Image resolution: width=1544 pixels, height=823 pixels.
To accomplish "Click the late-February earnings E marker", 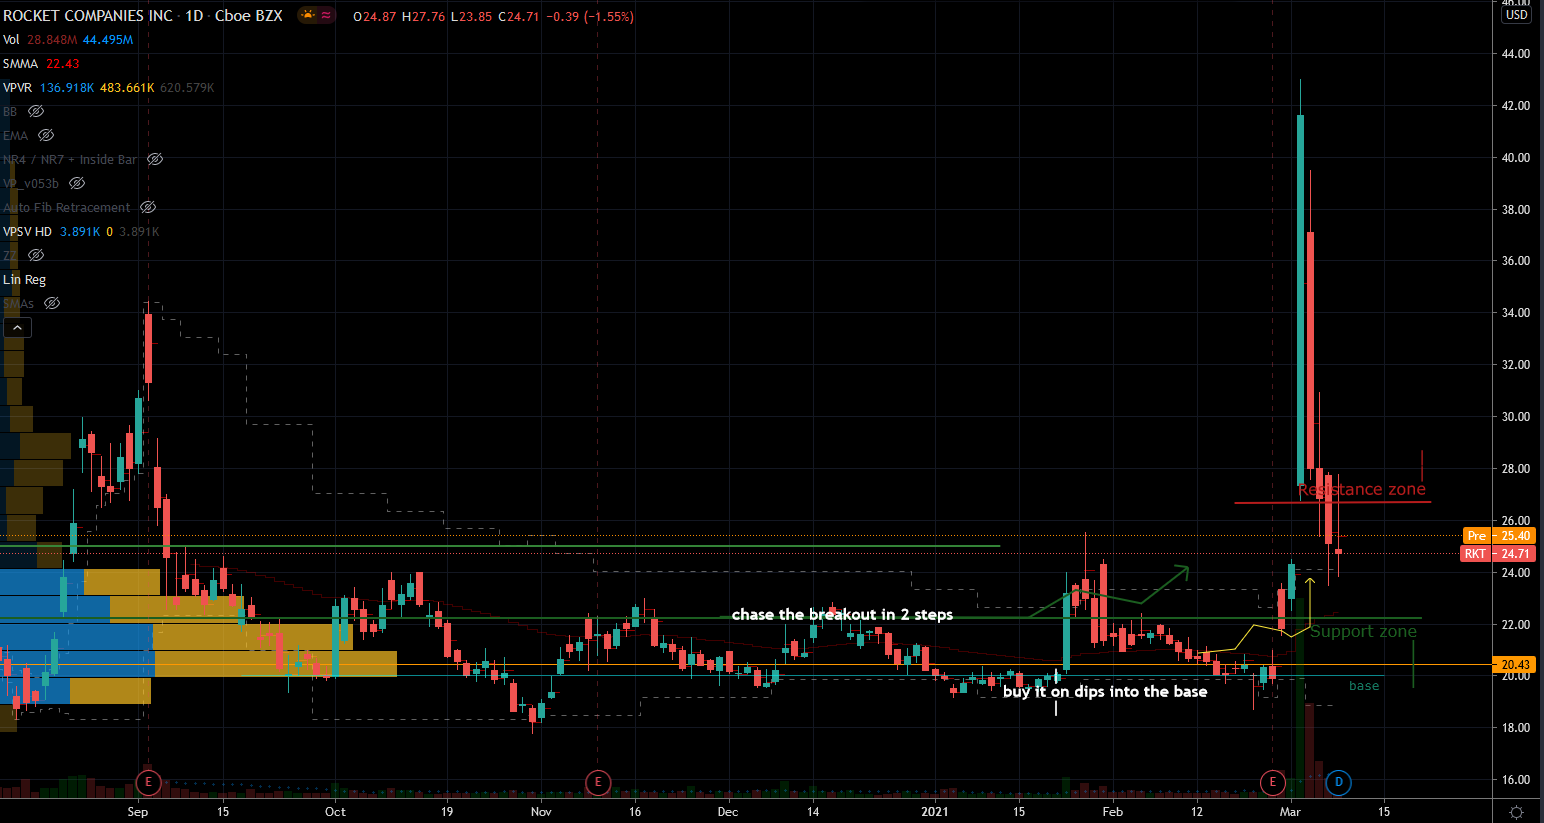I will coord(1272,782).
